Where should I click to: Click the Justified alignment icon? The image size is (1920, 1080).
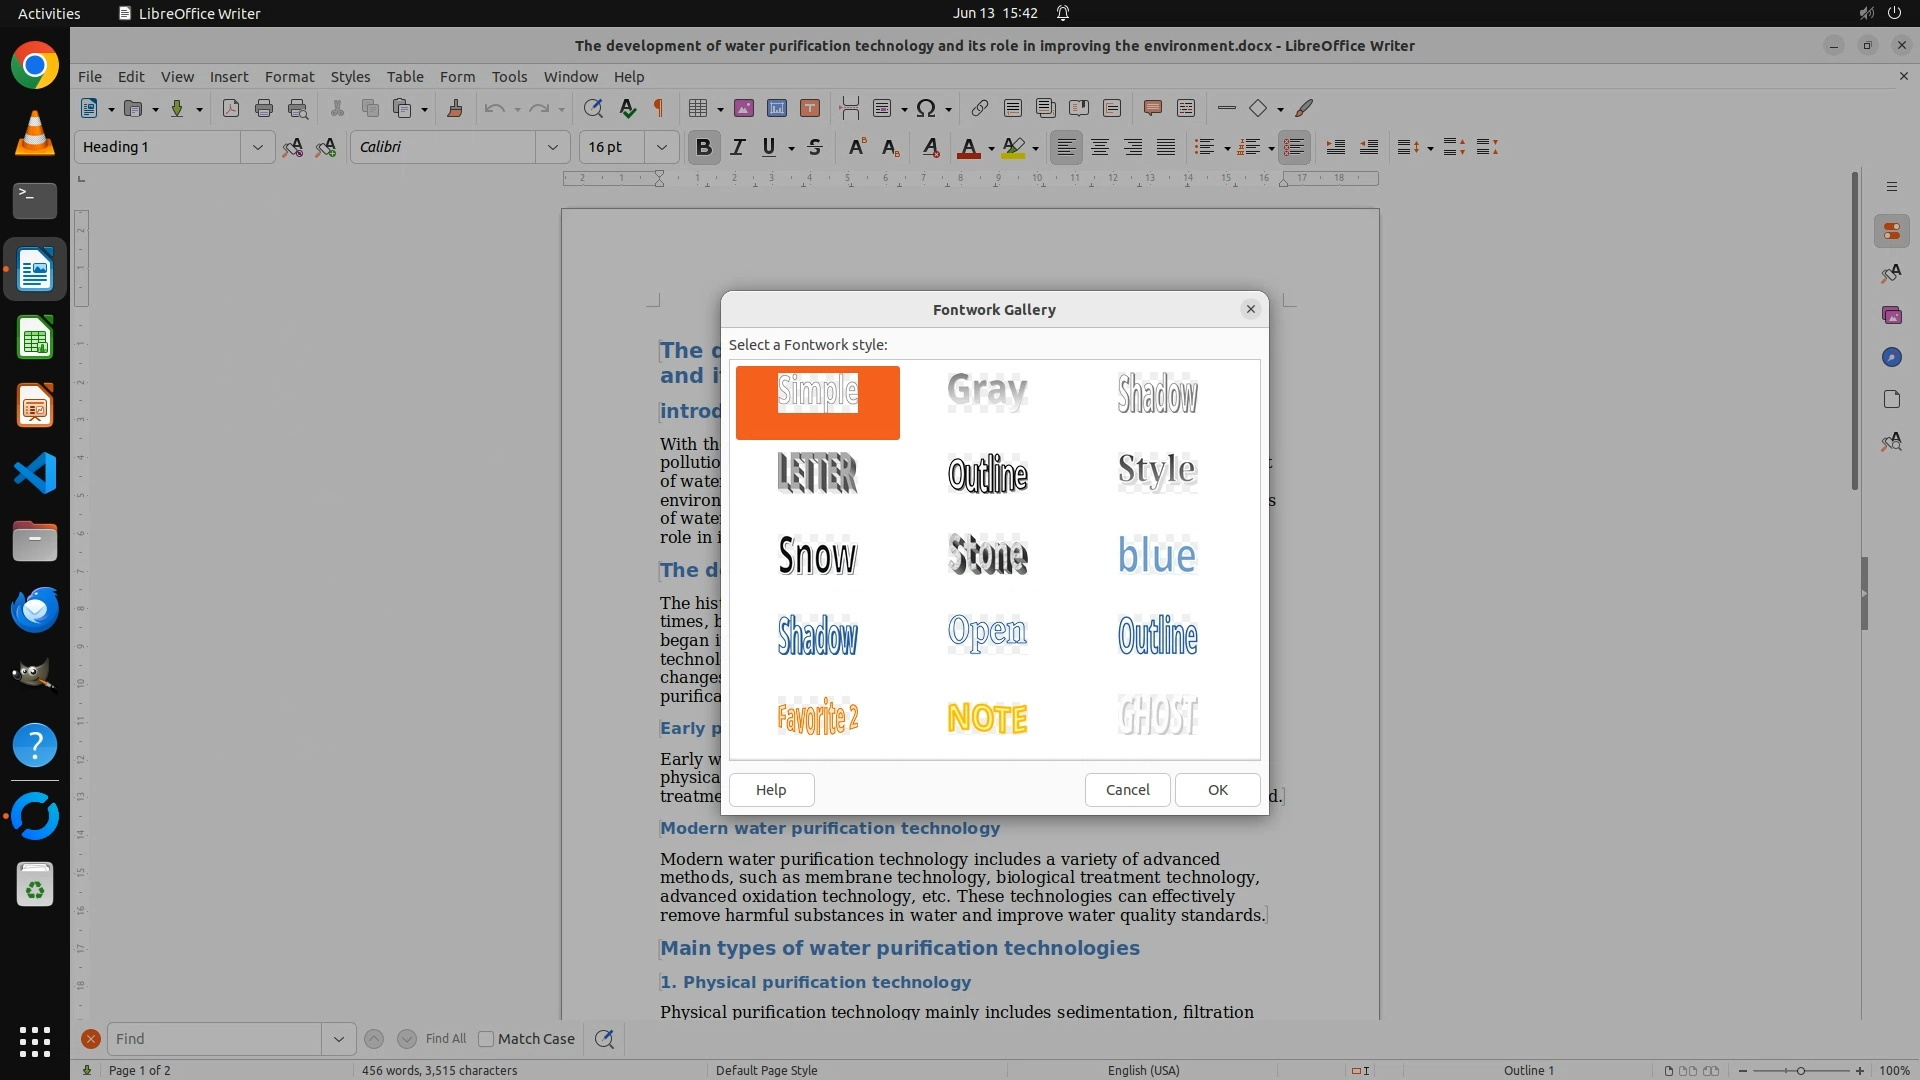(x=1166, y=147)
